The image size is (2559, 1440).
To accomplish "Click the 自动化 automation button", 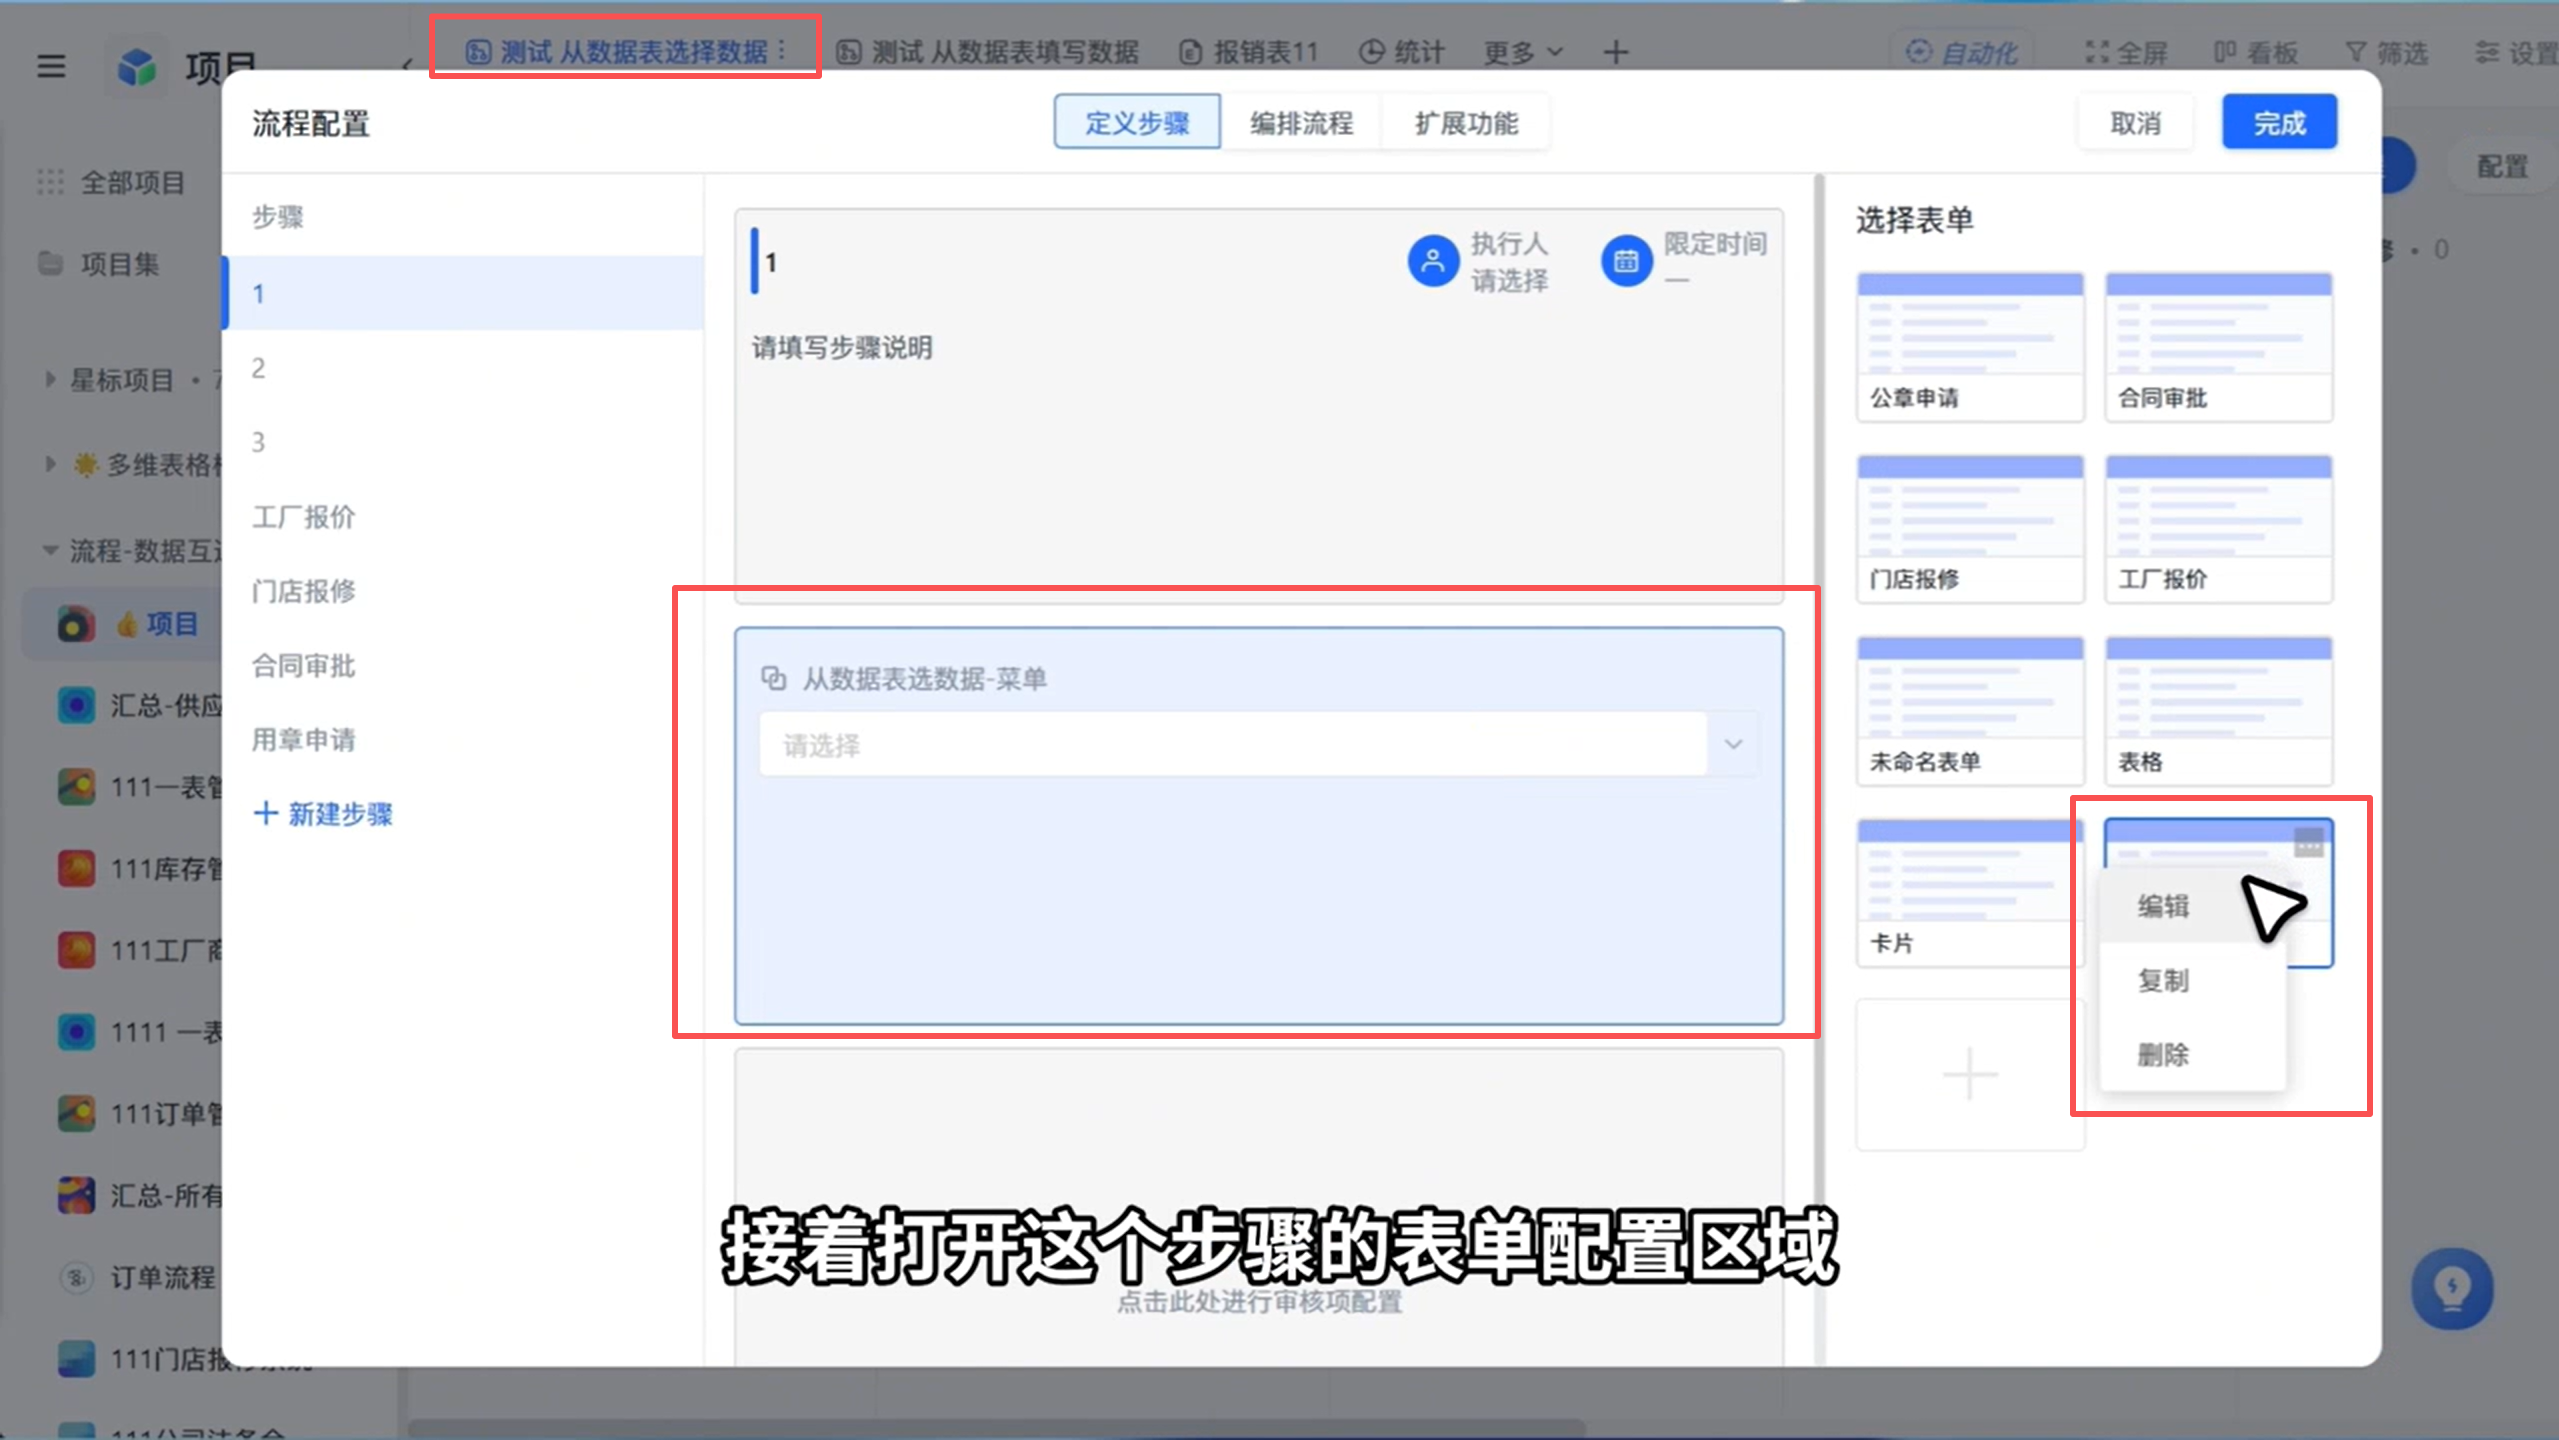I will coord(1962,52).
